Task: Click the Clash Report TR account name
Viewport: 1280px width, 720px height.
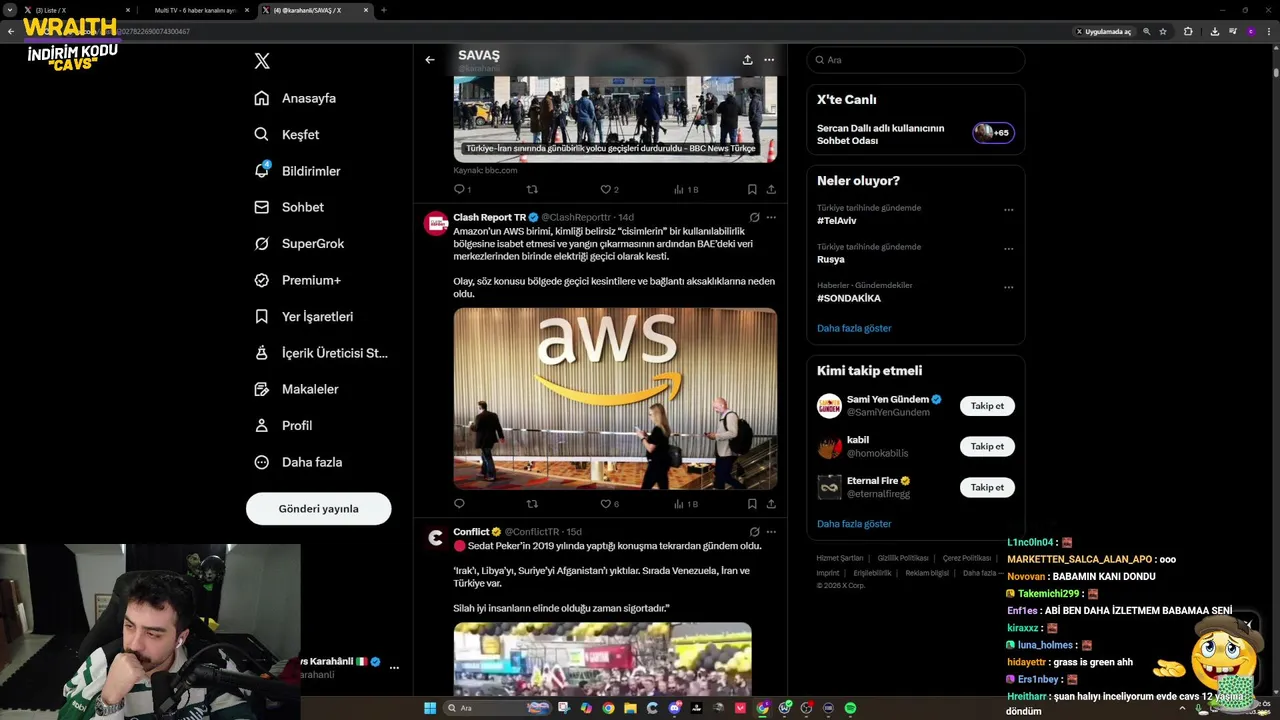Action: click(x=489, y=217)
